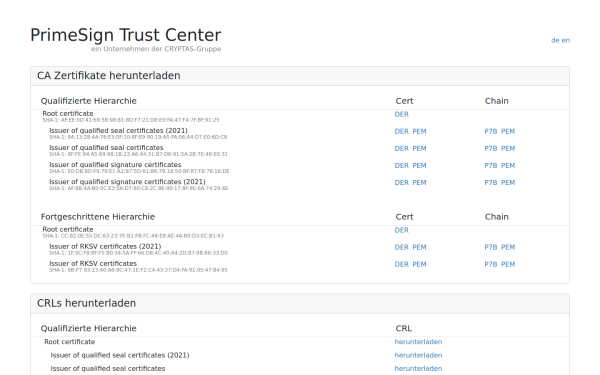Download P7B chain for qualified signature certificates (2021)
Image resolution: width=600 pixels, height=375 pixels.
(491, 183)
